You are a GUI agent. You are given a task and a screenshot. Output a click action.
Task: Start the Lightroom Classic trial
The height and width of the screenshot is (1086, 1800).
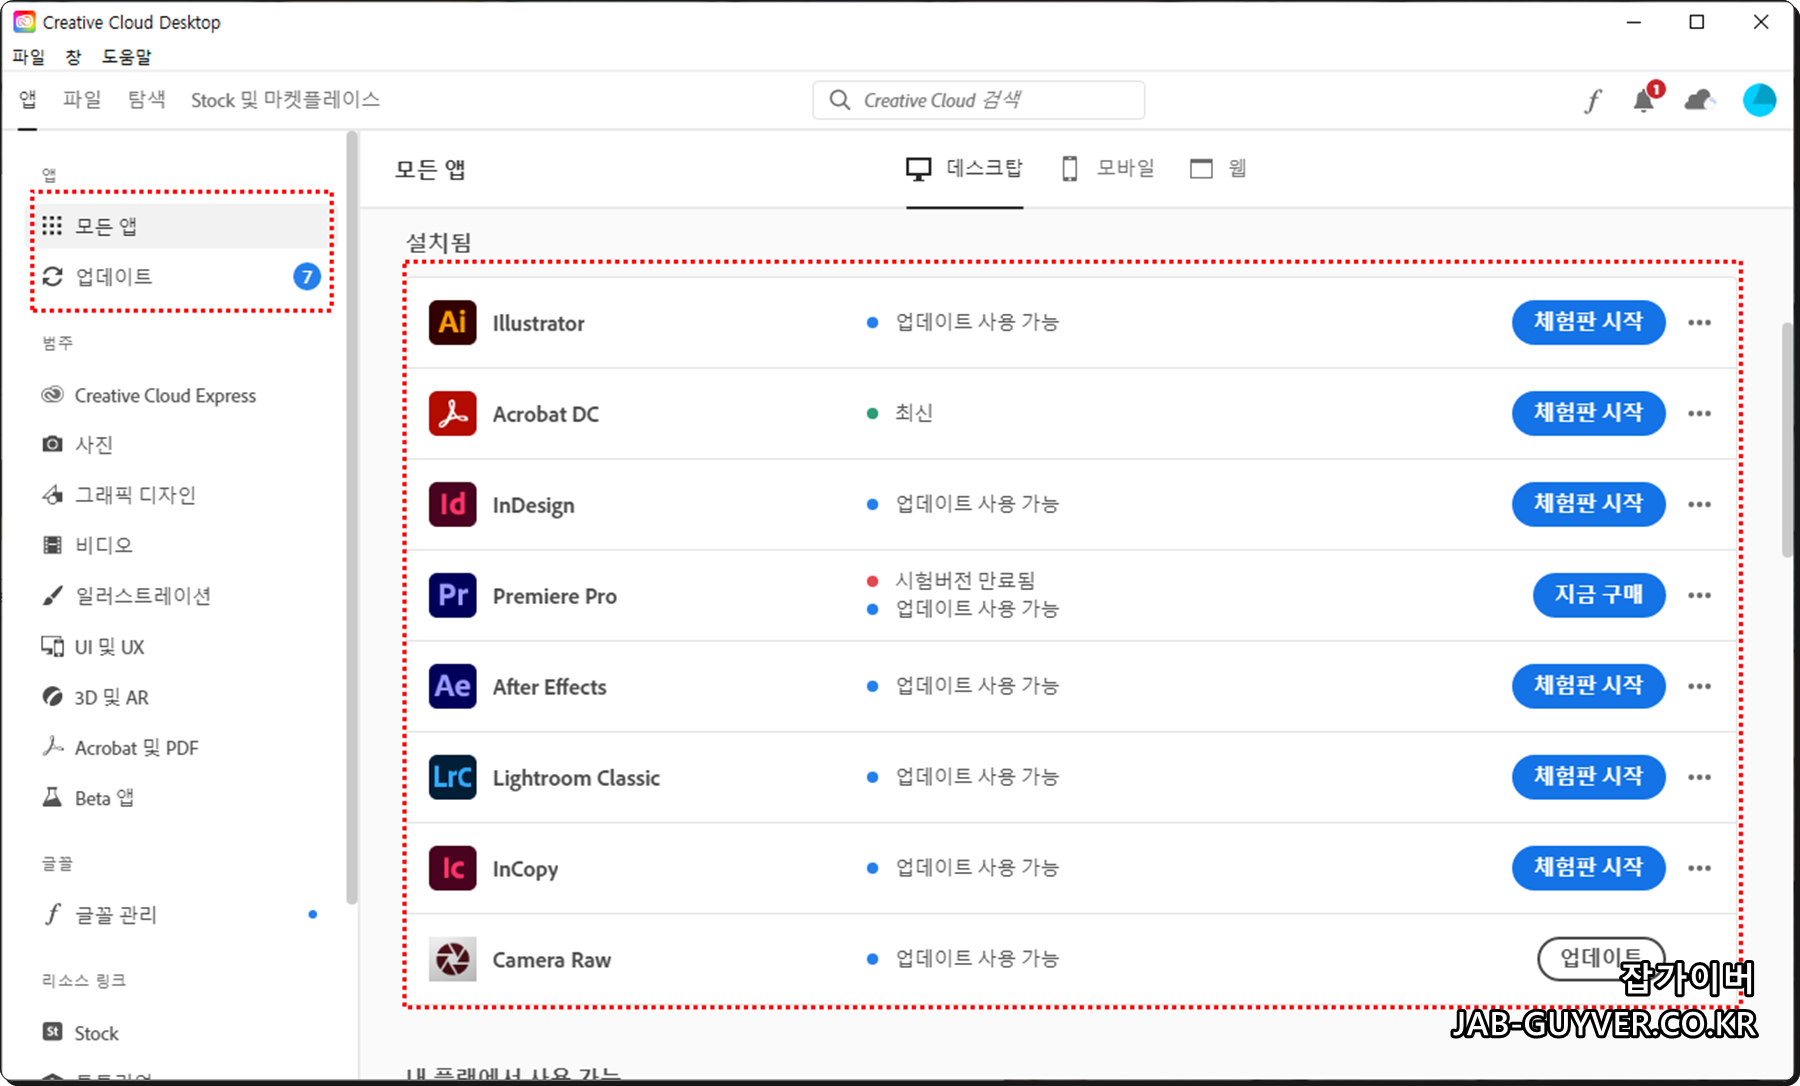(x=1588, y=777)
